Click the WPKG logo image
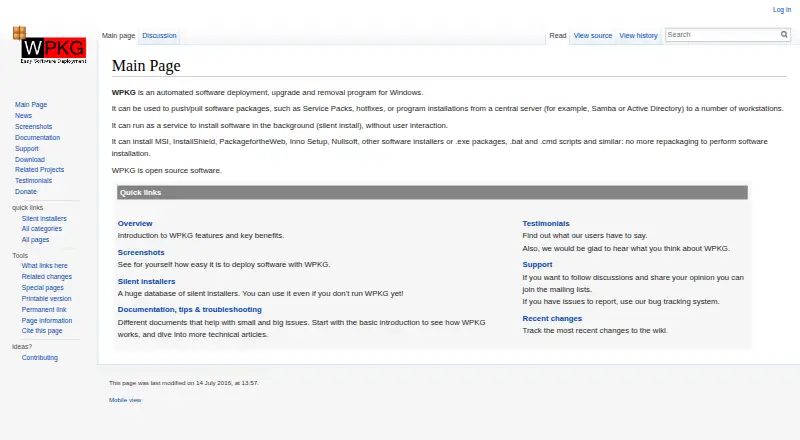 (x=49, y=45)
